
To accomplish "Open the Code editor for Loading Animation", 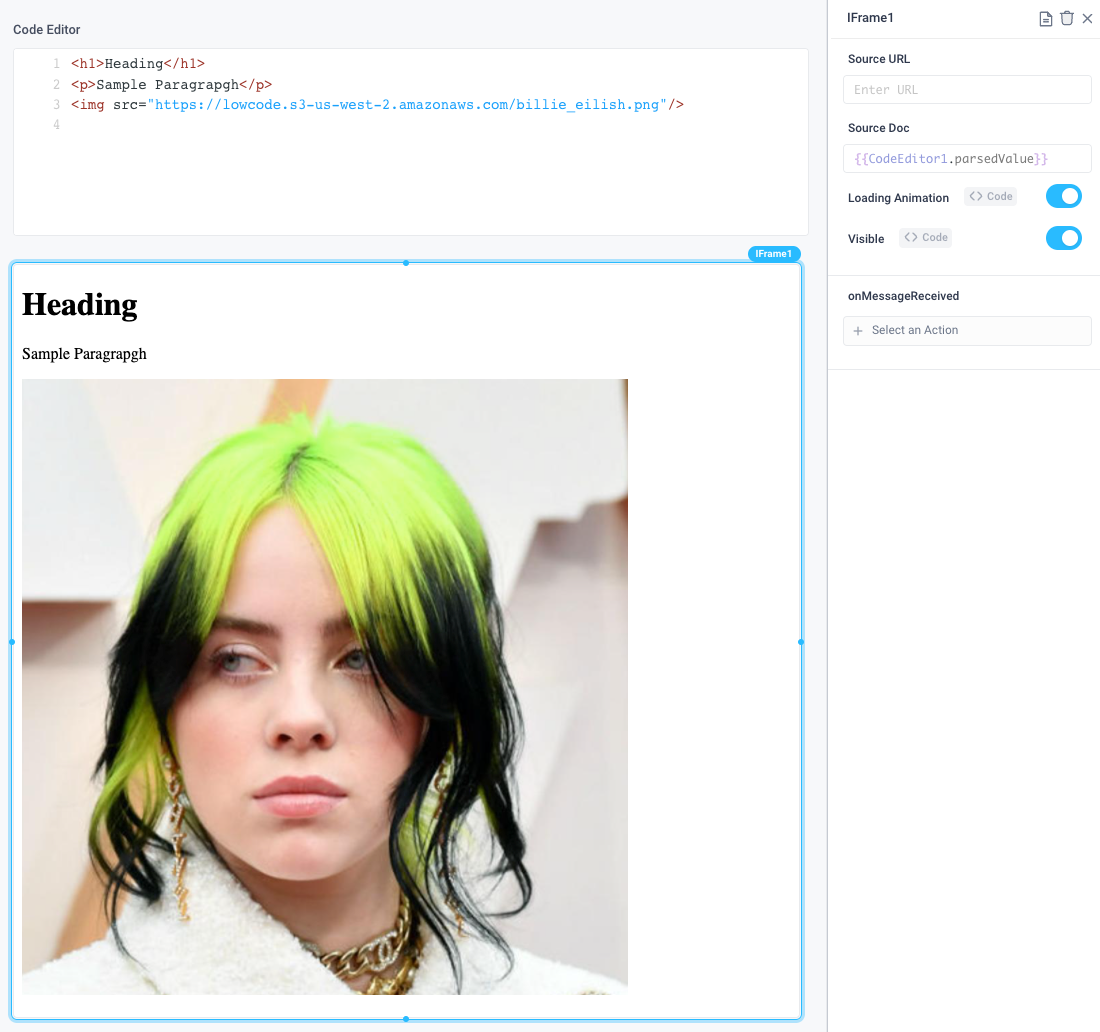I will [990, 196].
